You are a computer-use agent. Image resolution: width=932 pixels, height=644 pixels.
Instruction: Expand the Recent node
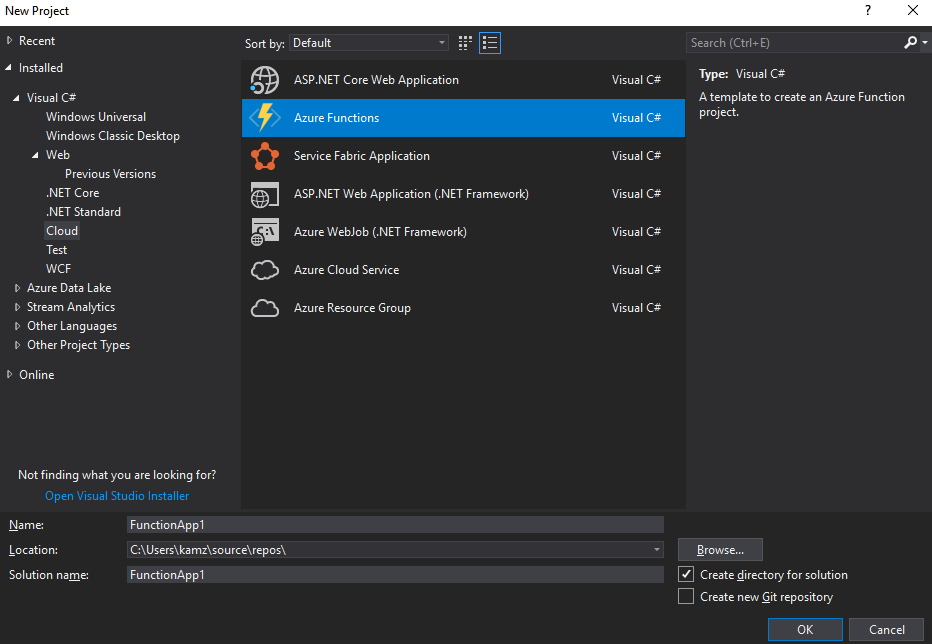[9, 41]
